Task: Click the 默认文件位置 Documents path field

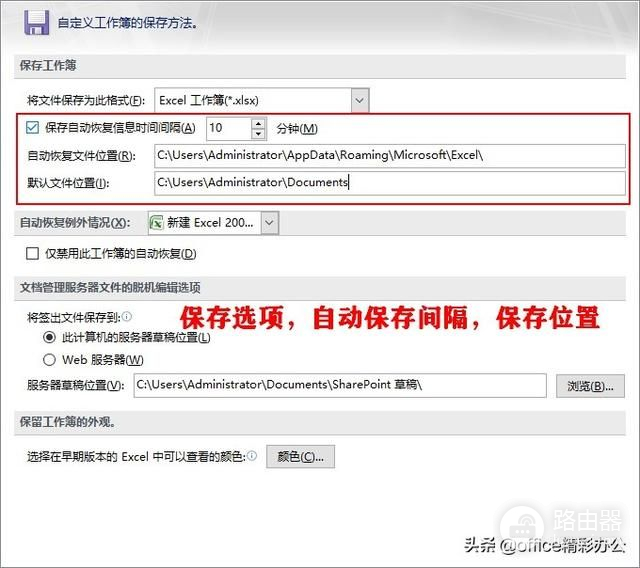Action: click(390, 182)
